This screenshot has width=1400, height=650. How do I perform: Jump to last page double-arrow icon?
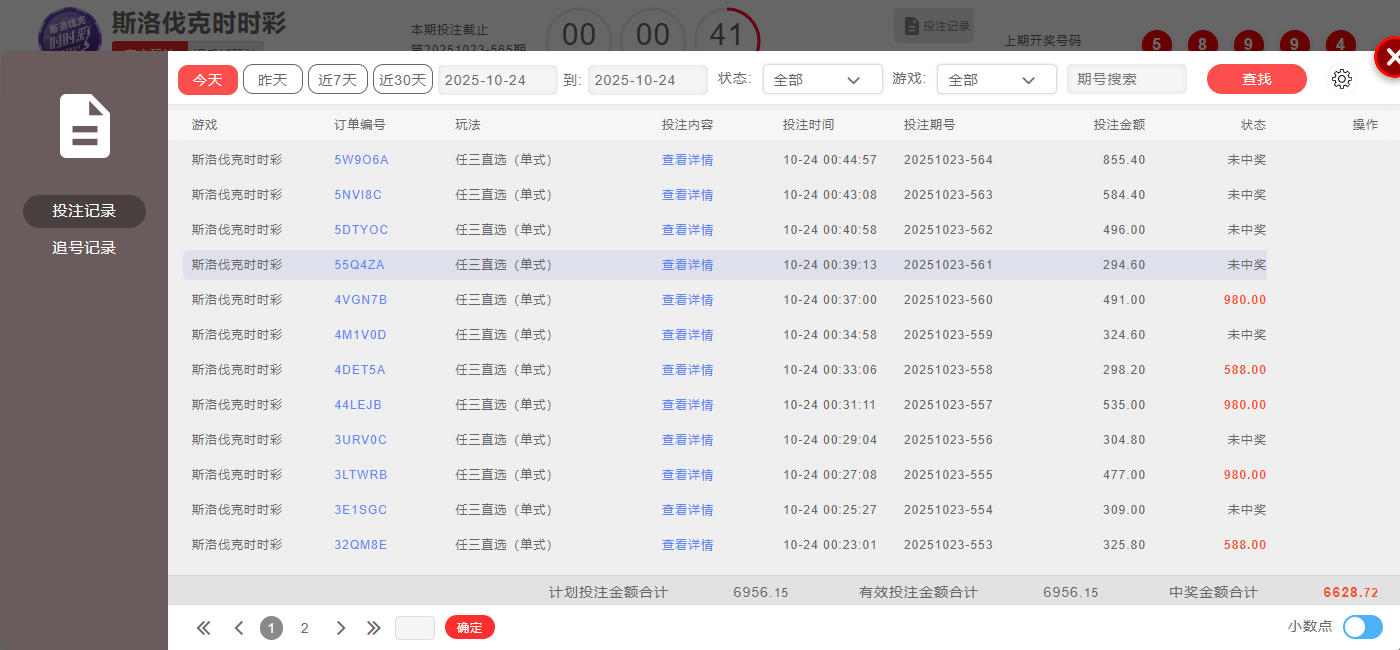(374, 628)
